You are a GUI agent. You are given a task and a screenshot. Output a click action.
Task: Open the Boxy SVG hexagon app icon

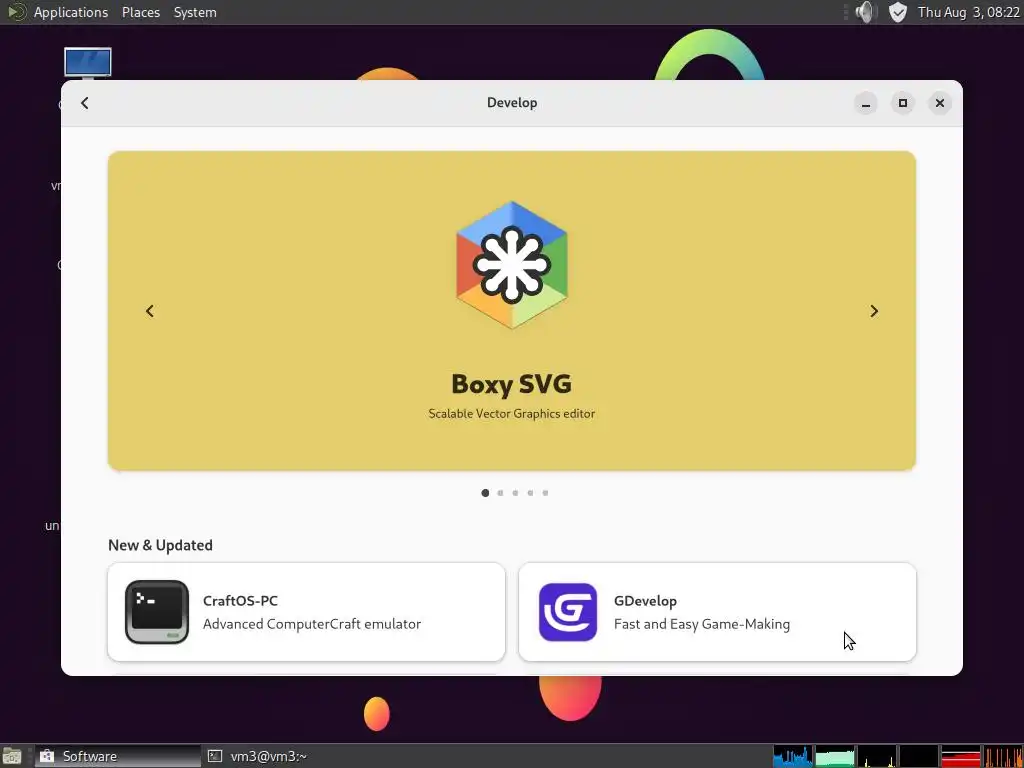512,265
